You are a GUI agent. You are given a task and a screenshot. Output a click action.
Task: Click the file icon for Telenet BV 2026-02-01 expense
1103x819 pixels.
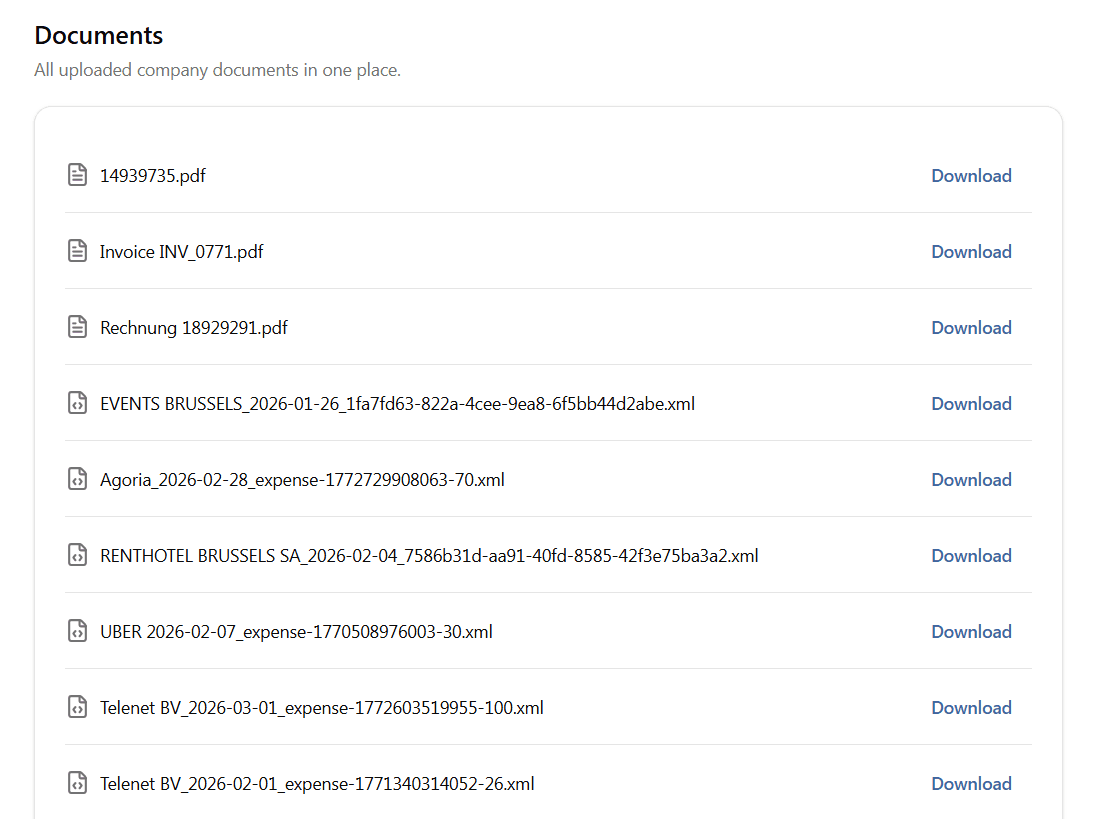pyautogui.click(x=77, y=783)
